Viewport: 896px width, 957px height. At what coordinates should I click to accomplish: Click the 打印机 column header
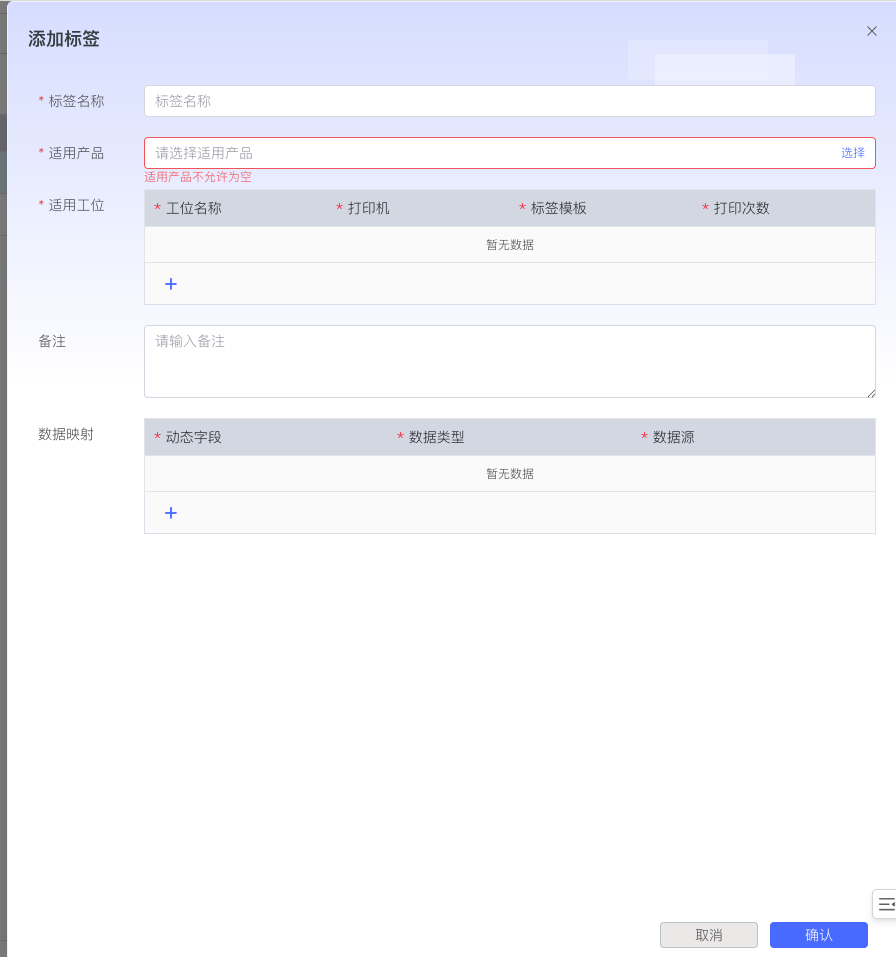tap(368, 208)
